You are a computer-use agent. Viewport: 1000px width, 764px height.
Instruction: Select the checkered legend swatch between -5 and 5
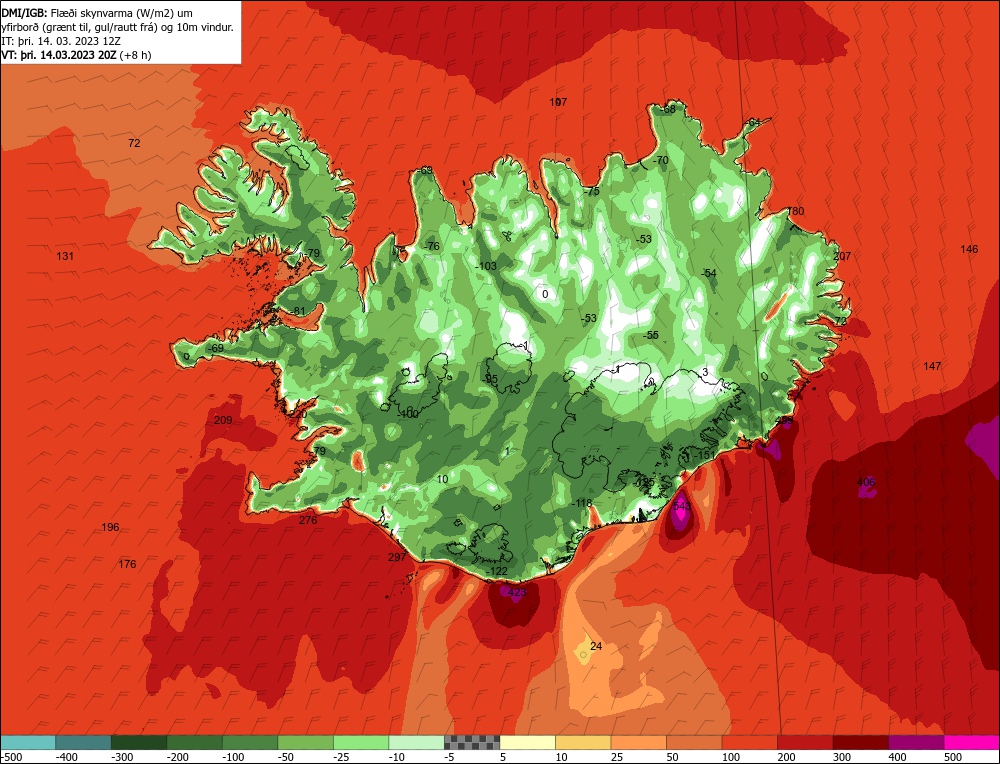(x=472, y=742)
